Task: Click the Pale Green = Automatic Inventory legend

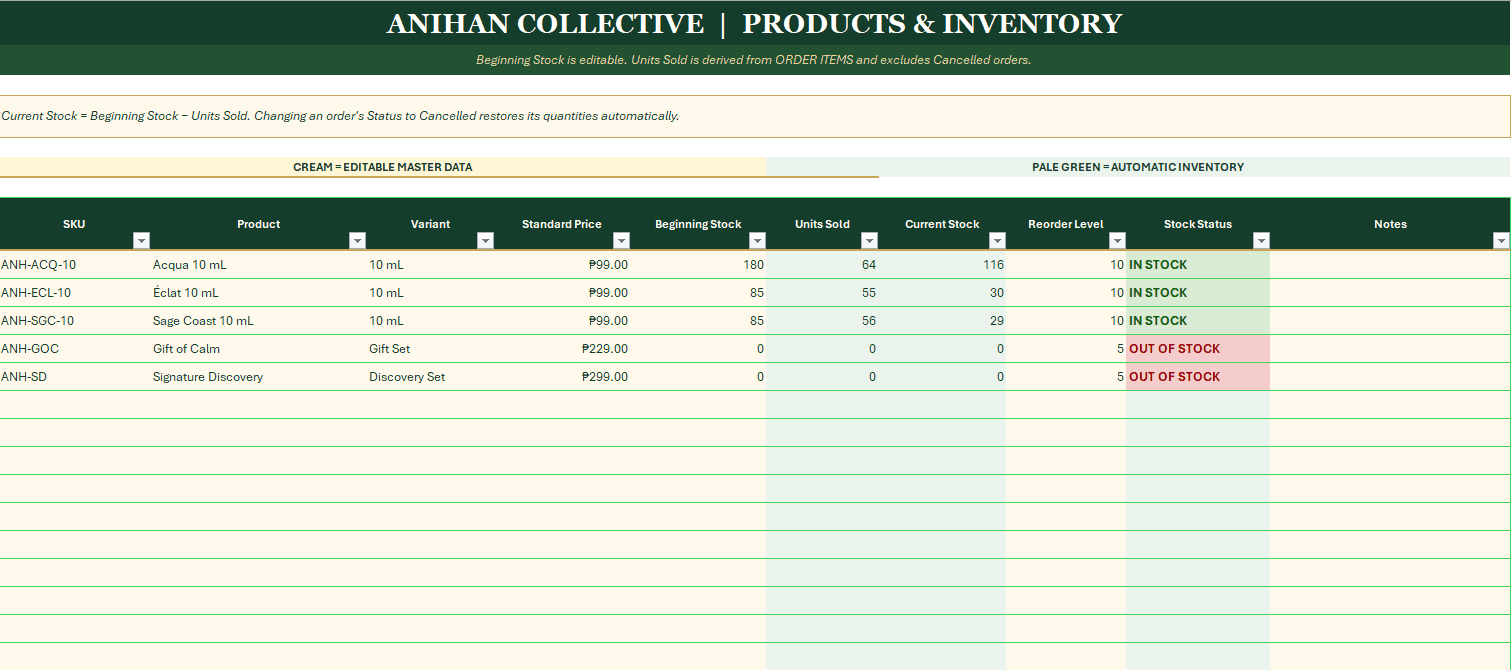Action: 1138,167
